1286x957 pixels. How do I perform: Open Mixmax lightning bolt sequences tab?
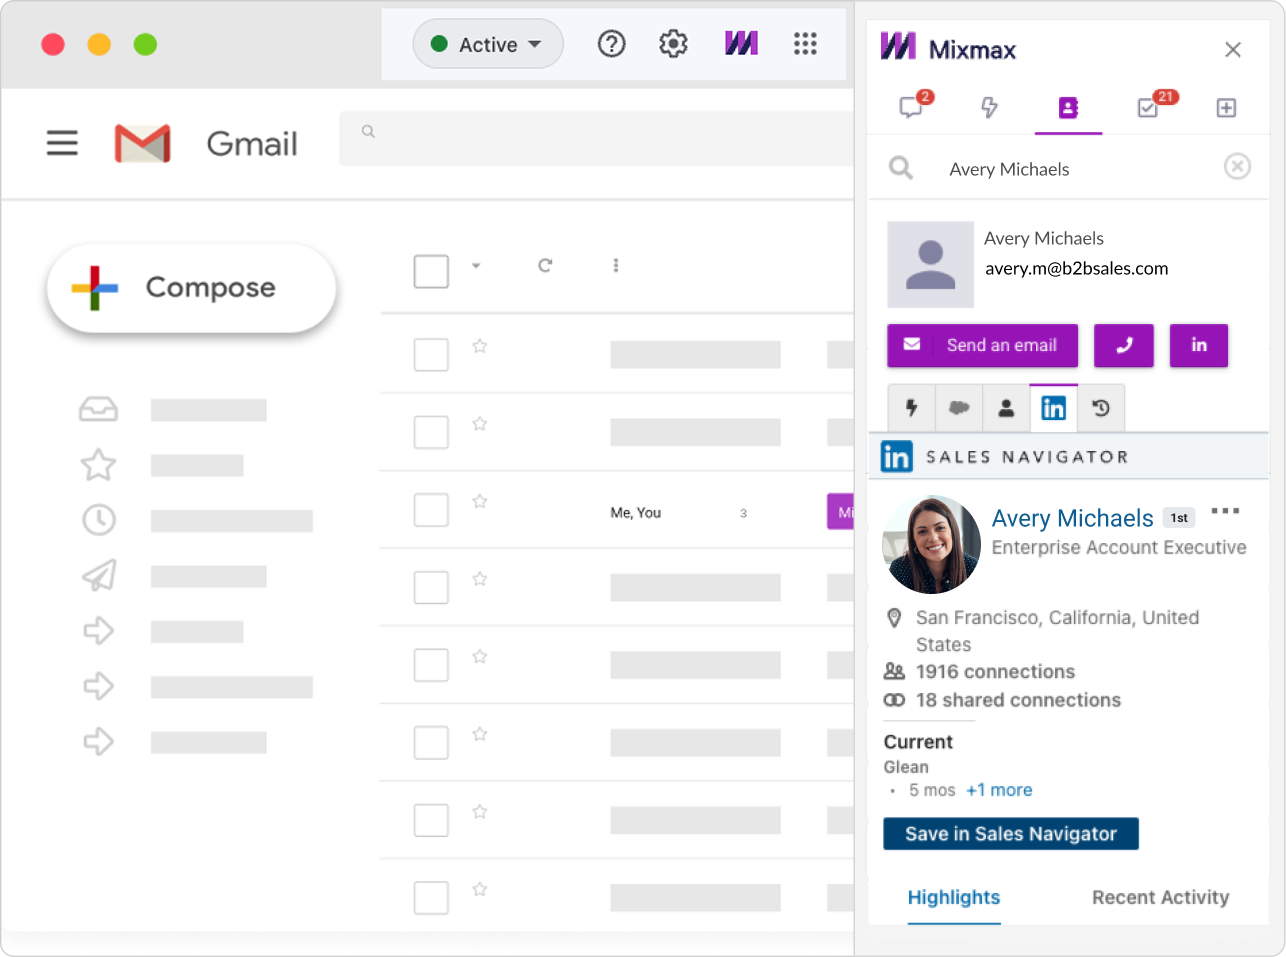click(x=989, y=107)
